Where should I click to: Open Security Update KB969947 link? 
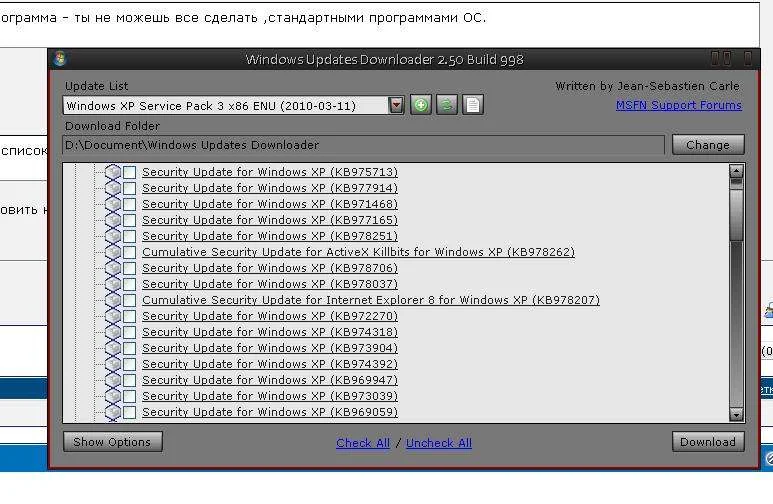coord(270,380)
